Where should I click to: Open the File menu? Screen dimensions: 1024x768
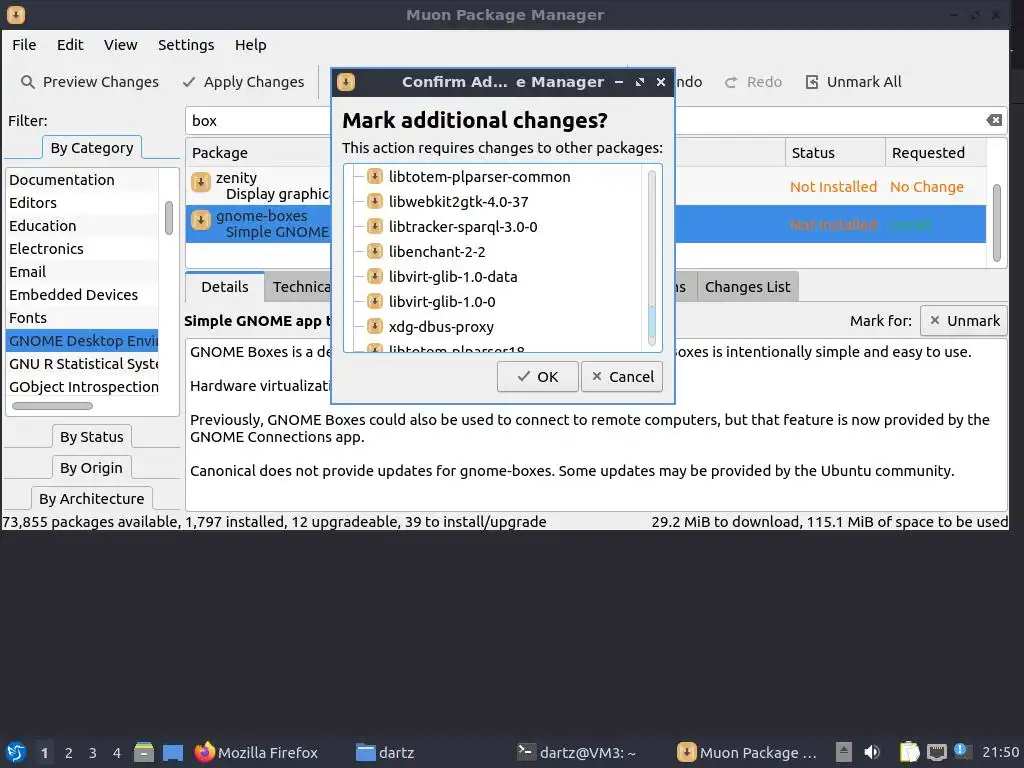pyautogui.click(x=24, y=44)
